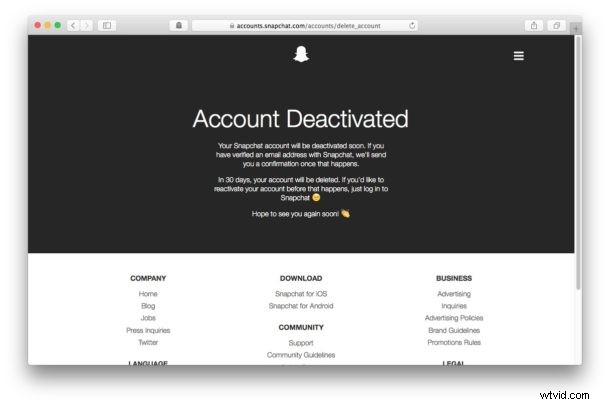Image resolution: width=610 pixels, height=405 pixels.
Task: Select Snapchat for iOS download link
Action: (301, 294)
